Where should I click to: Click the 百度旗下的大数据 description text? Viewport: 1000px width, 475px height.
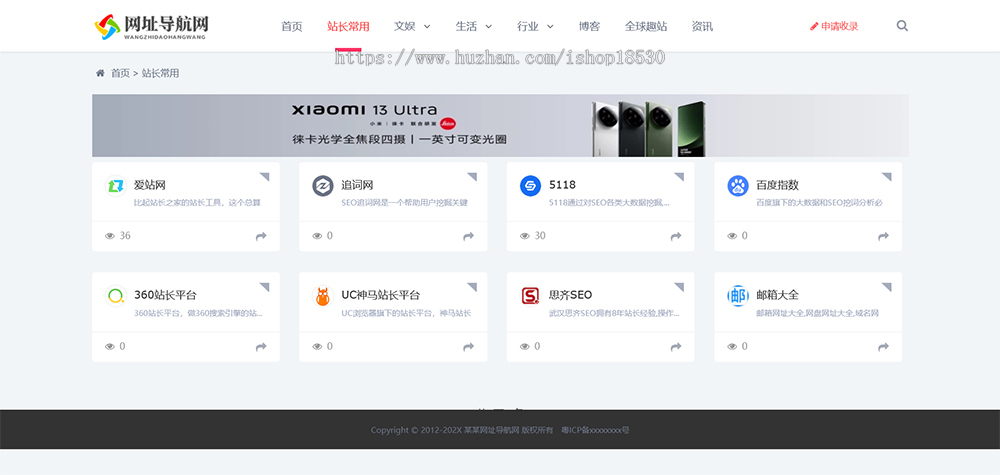(820, 203)
